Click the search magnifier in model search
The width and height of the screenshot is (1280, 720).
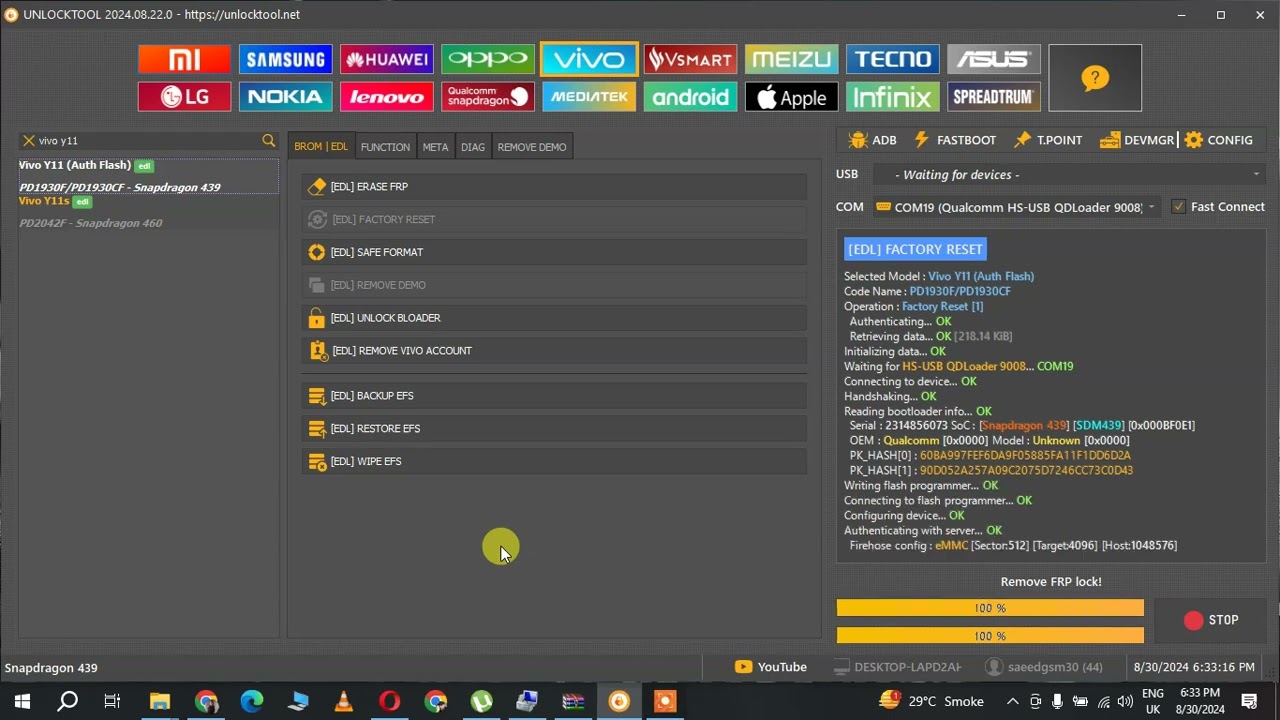click(268, 141)
